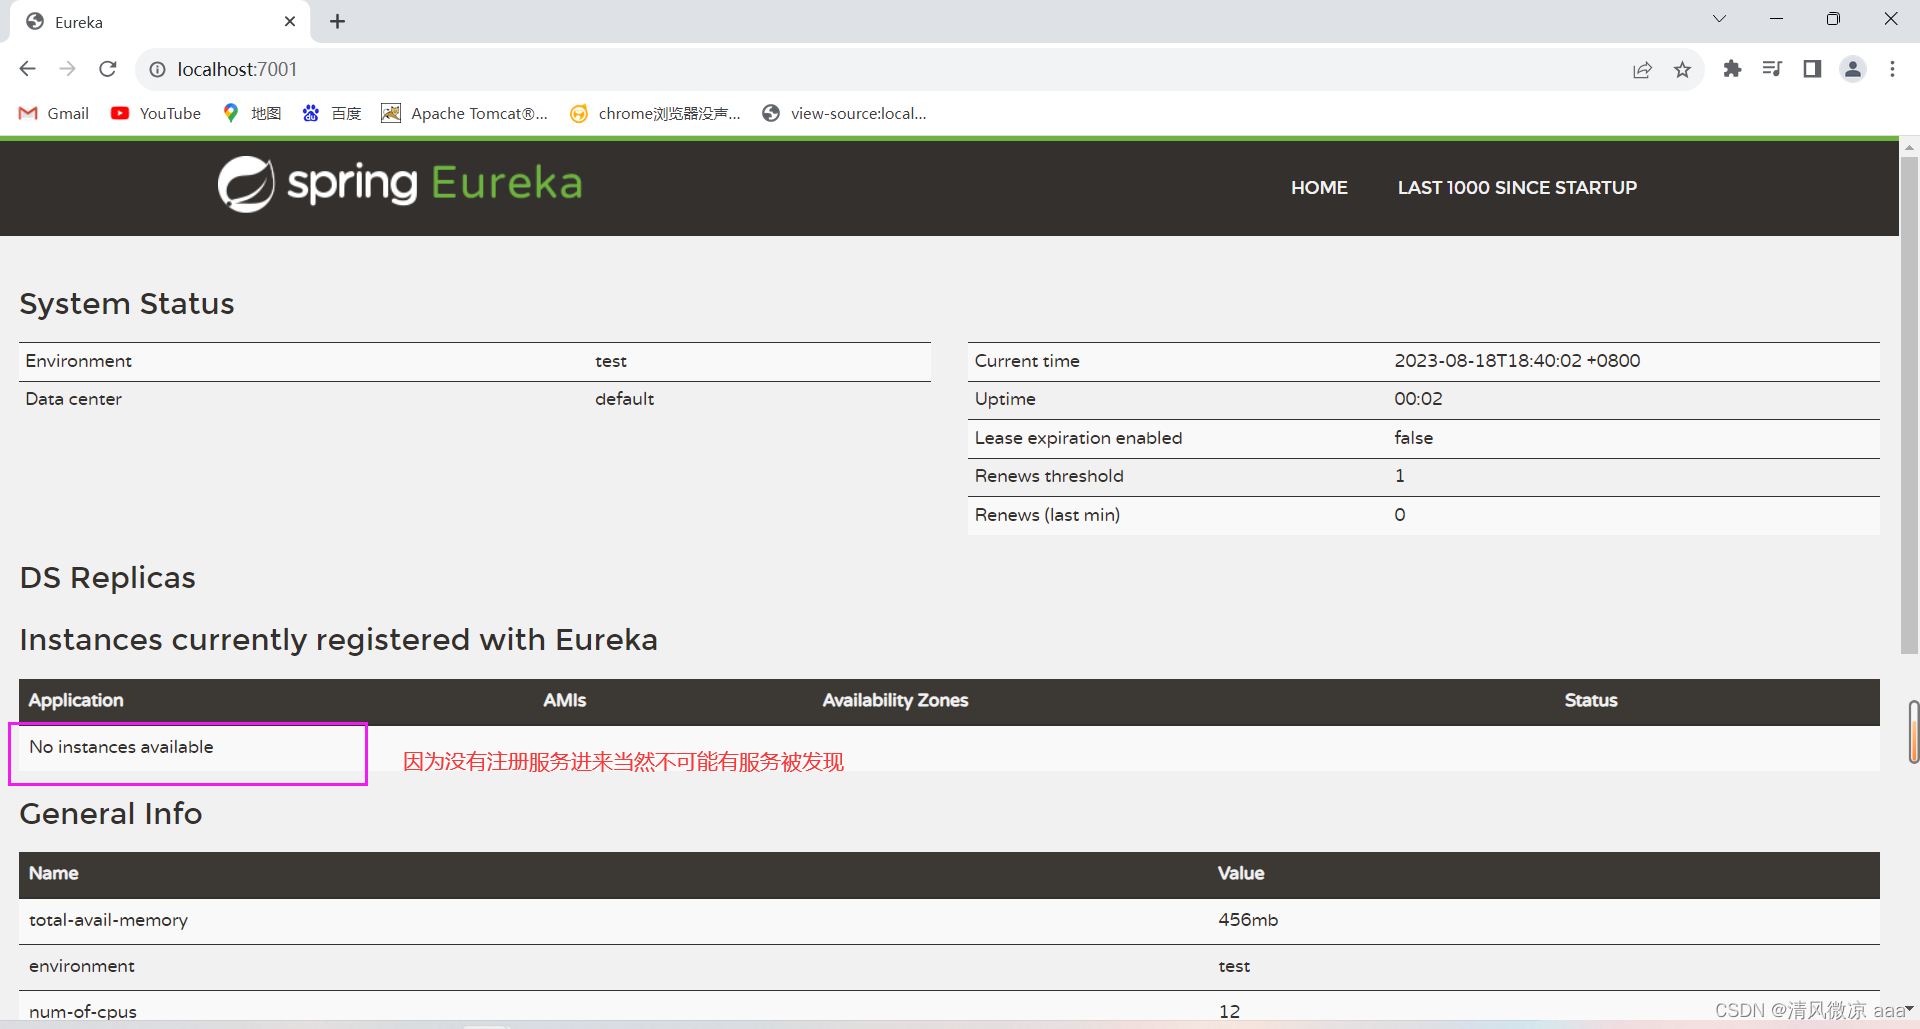
Task: Click the Application column header
Action: coord(76,700)
